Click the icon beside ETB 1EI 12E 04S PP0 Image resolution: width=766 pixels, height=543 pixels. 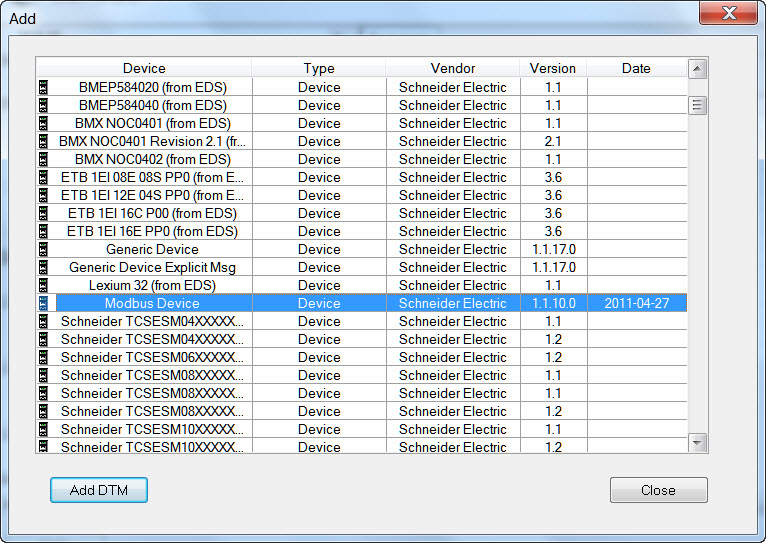point(43,195)
